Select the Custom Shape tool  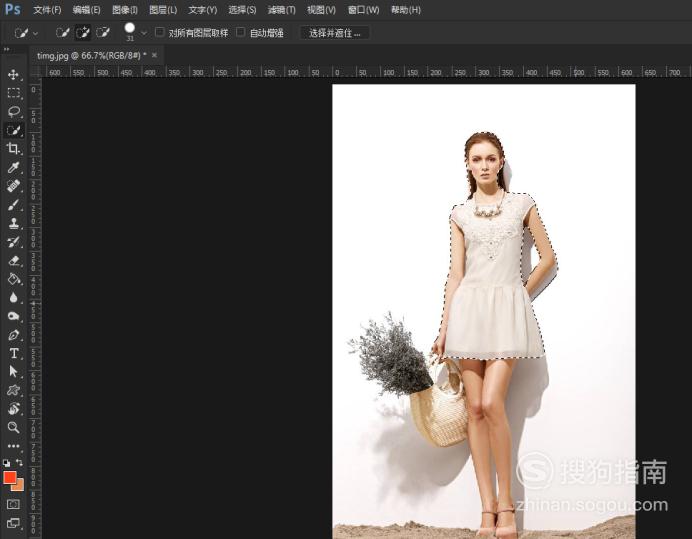[x=13, y=390]
